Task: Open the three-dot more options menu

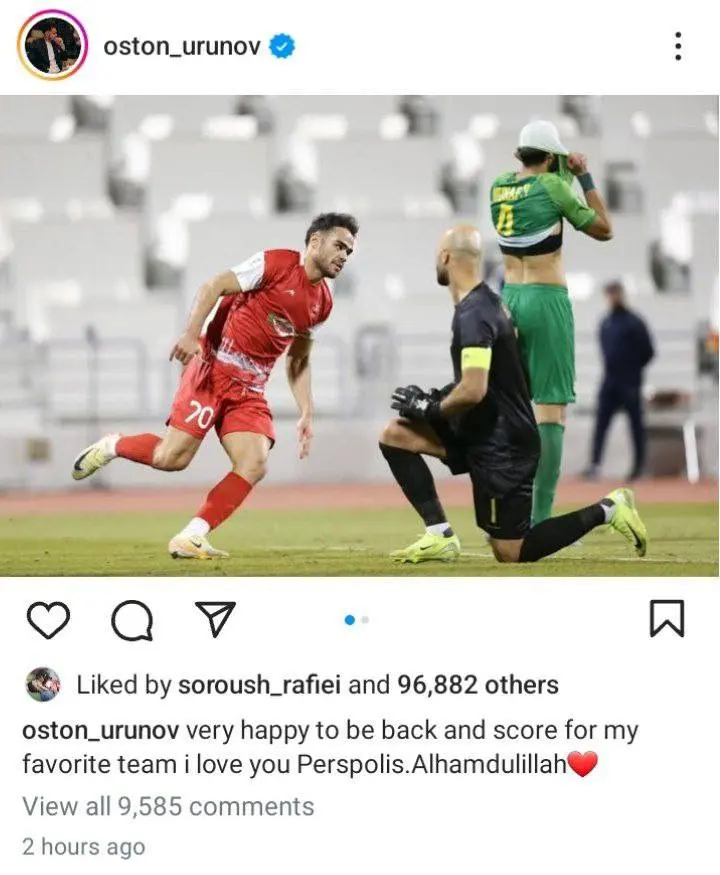Action: pyautogui.click(x=678, y=46)
